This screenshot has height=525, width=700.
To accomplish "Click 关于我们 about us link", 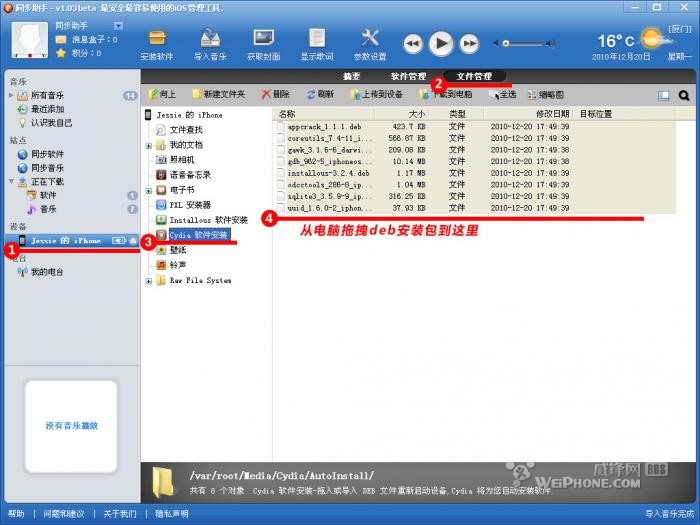I will pyautogui.click(x=120, y=514).
